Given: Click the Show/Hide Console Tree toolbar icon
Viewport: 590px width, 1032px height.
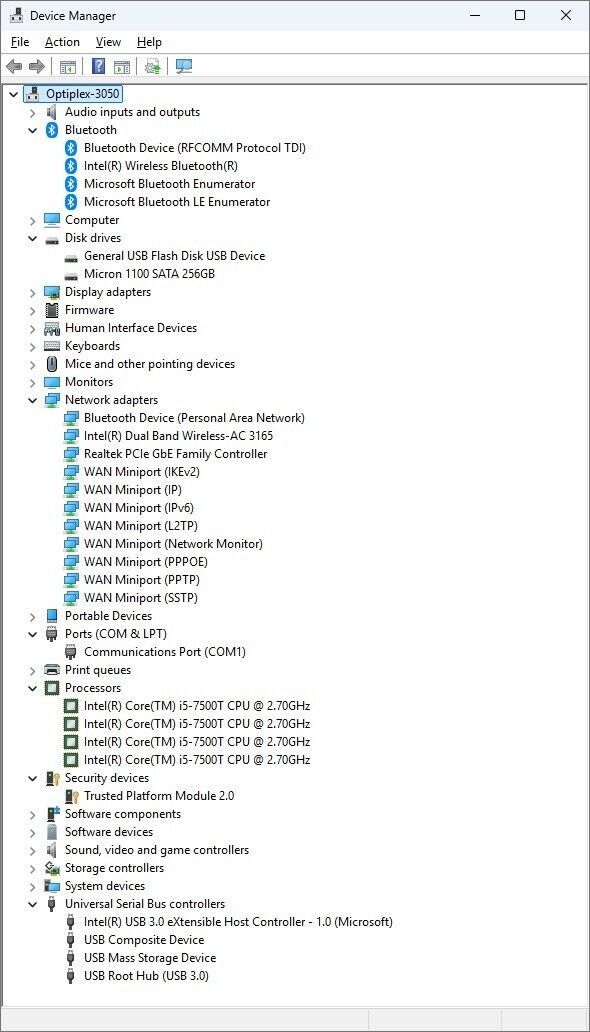Looking at the screenshot, I should (x=68, y=66).
